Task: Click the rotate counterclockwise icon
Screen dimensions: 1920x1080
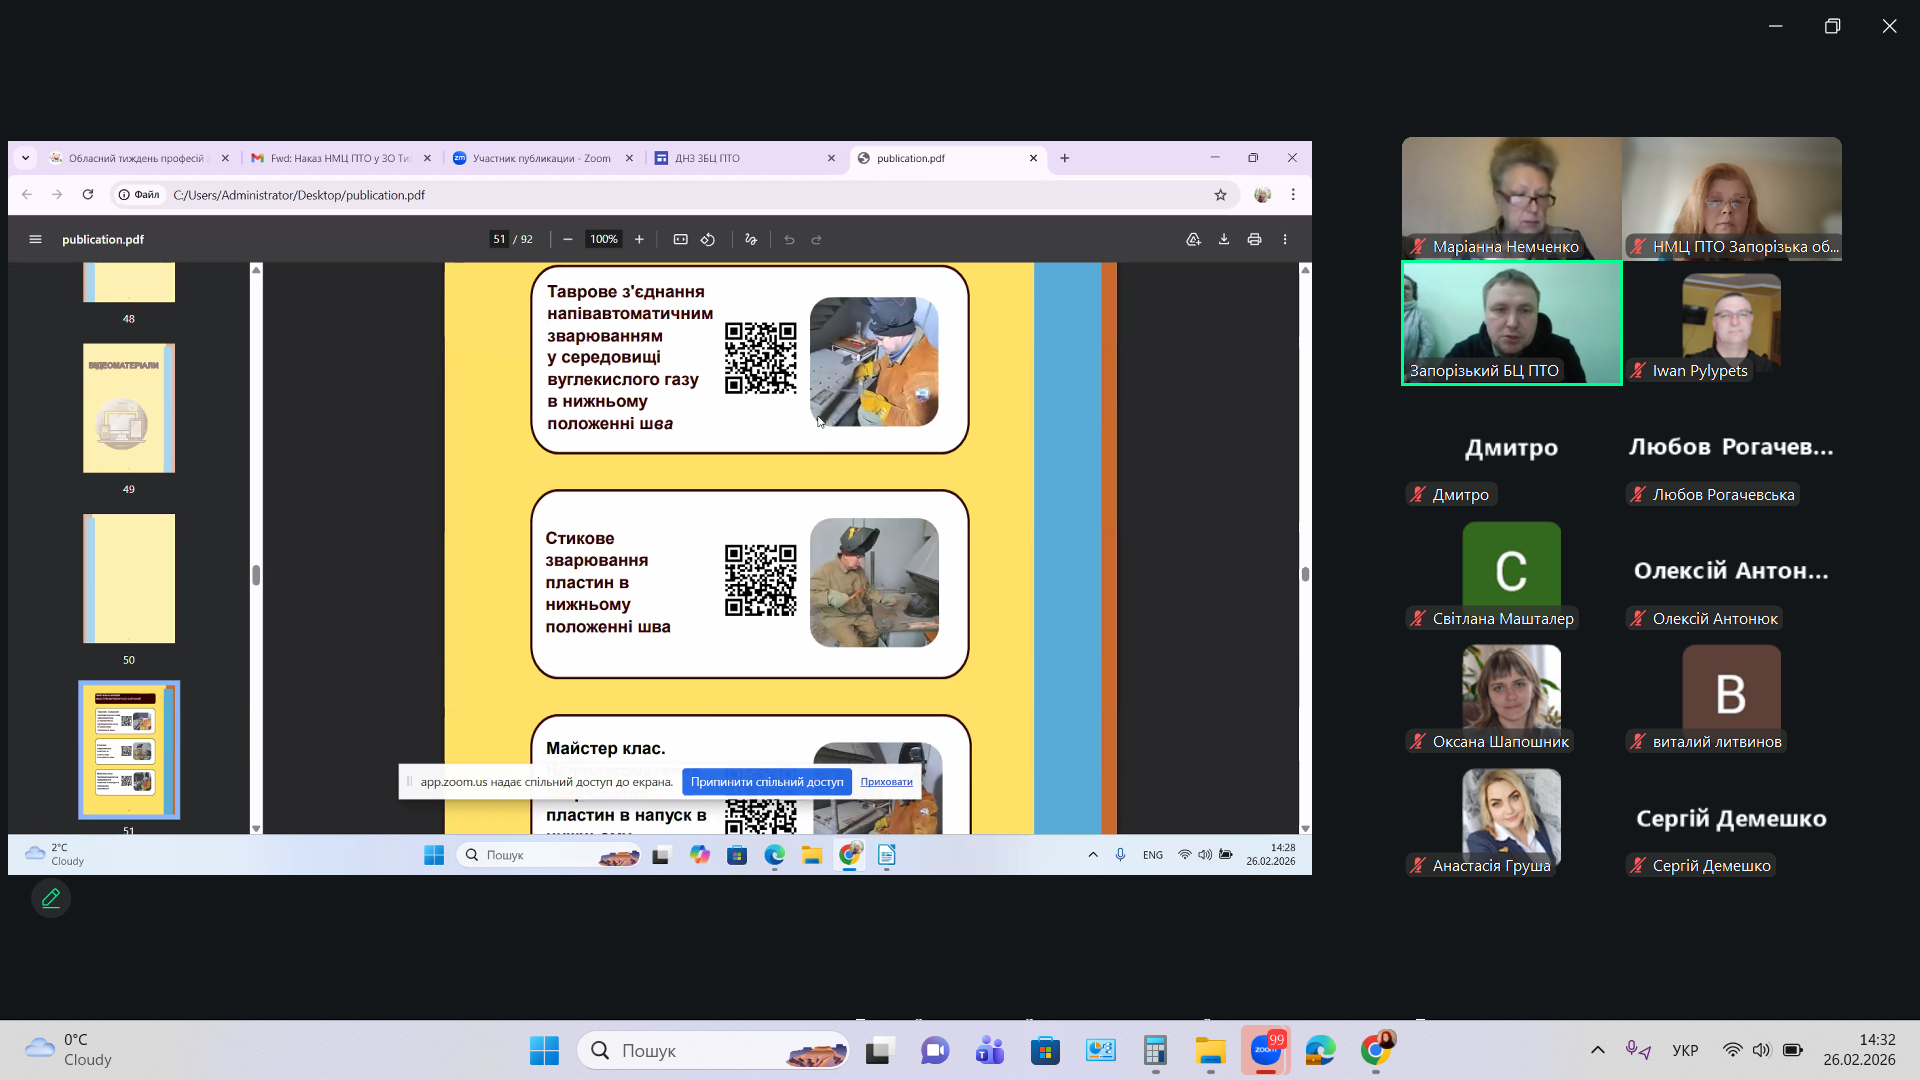Action: tap(708, 239)
